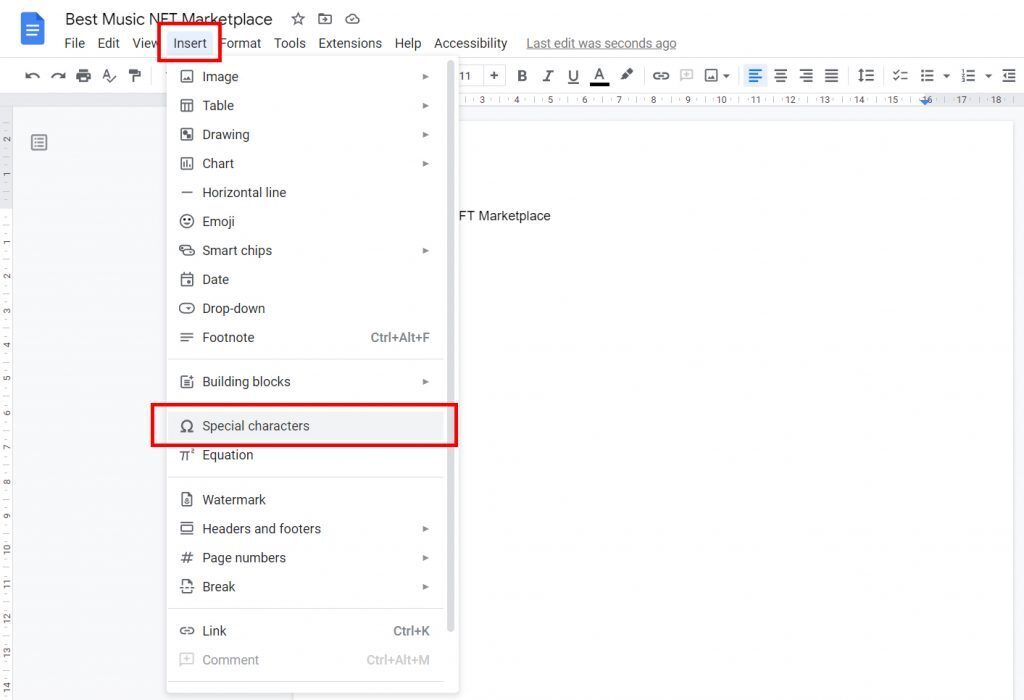Select the paint format tool
The height and width of the screenshot is (700, 1024).
135,75
